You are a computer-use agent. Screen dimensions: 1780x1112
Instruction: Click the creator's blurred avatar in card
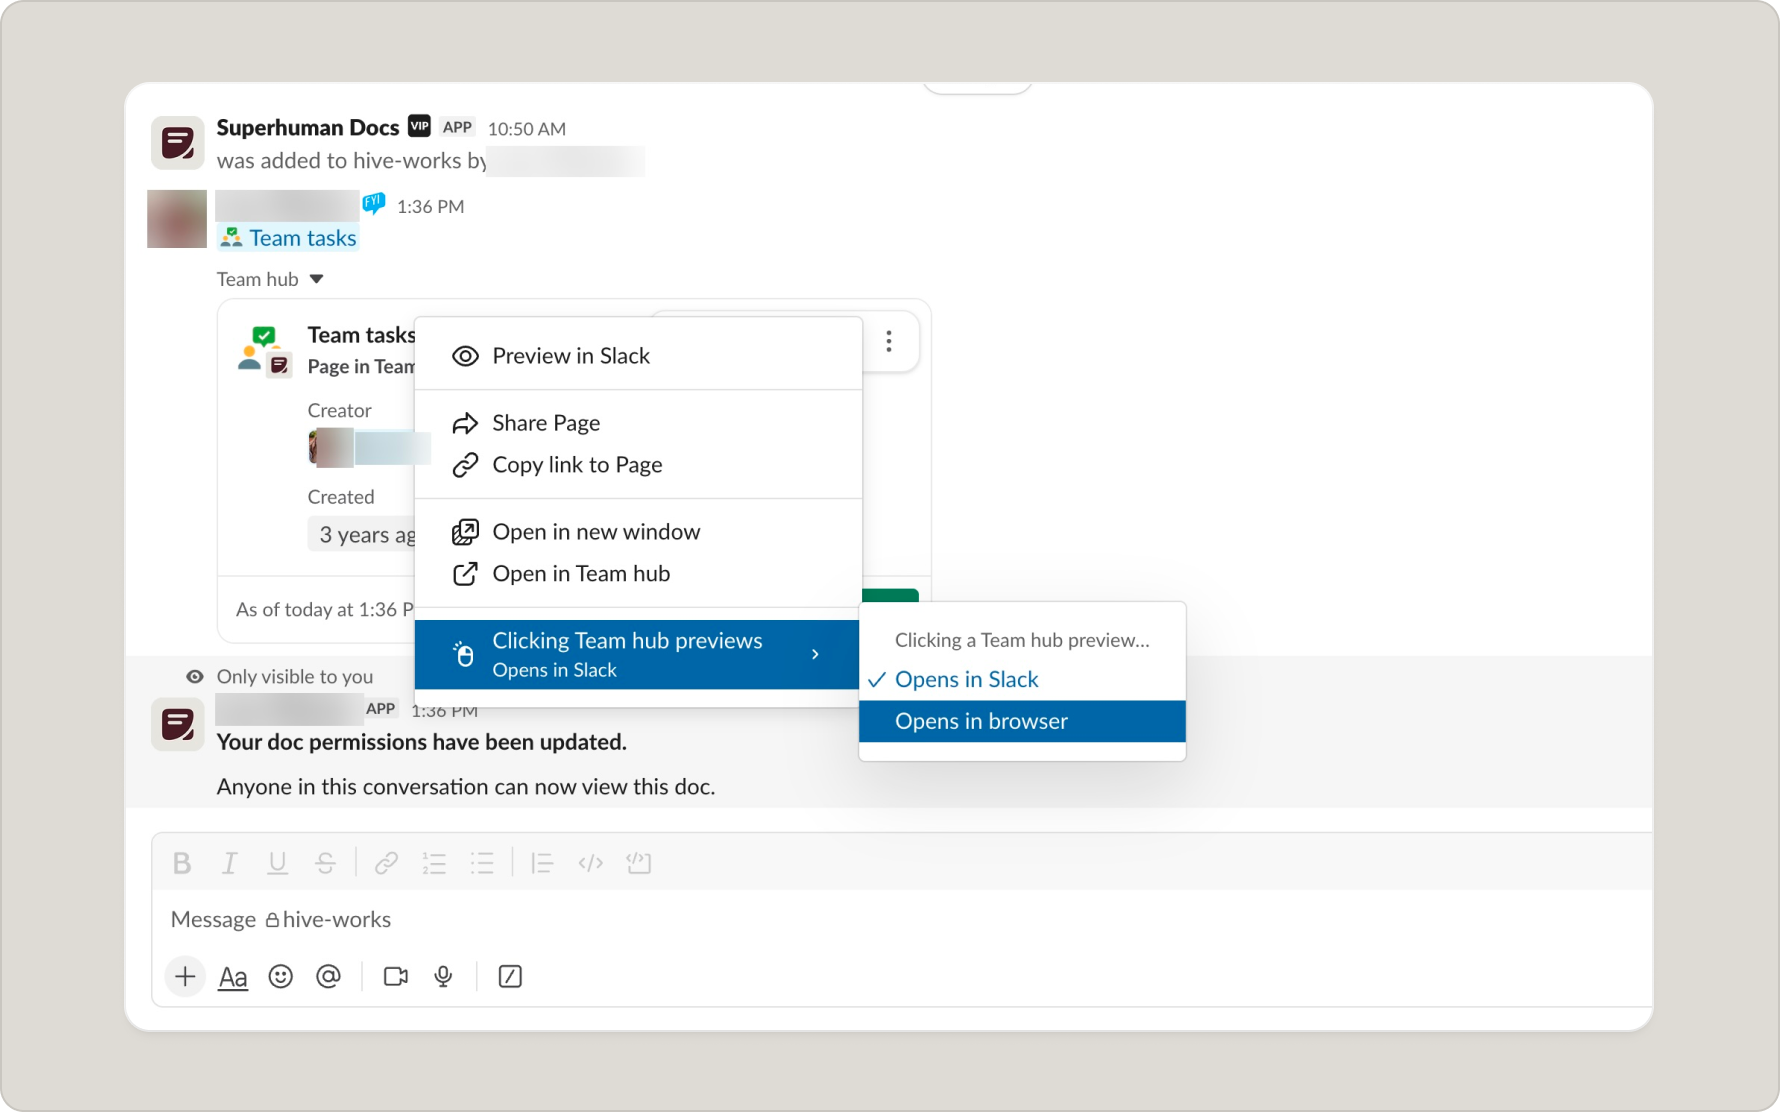tap(331, 447)
